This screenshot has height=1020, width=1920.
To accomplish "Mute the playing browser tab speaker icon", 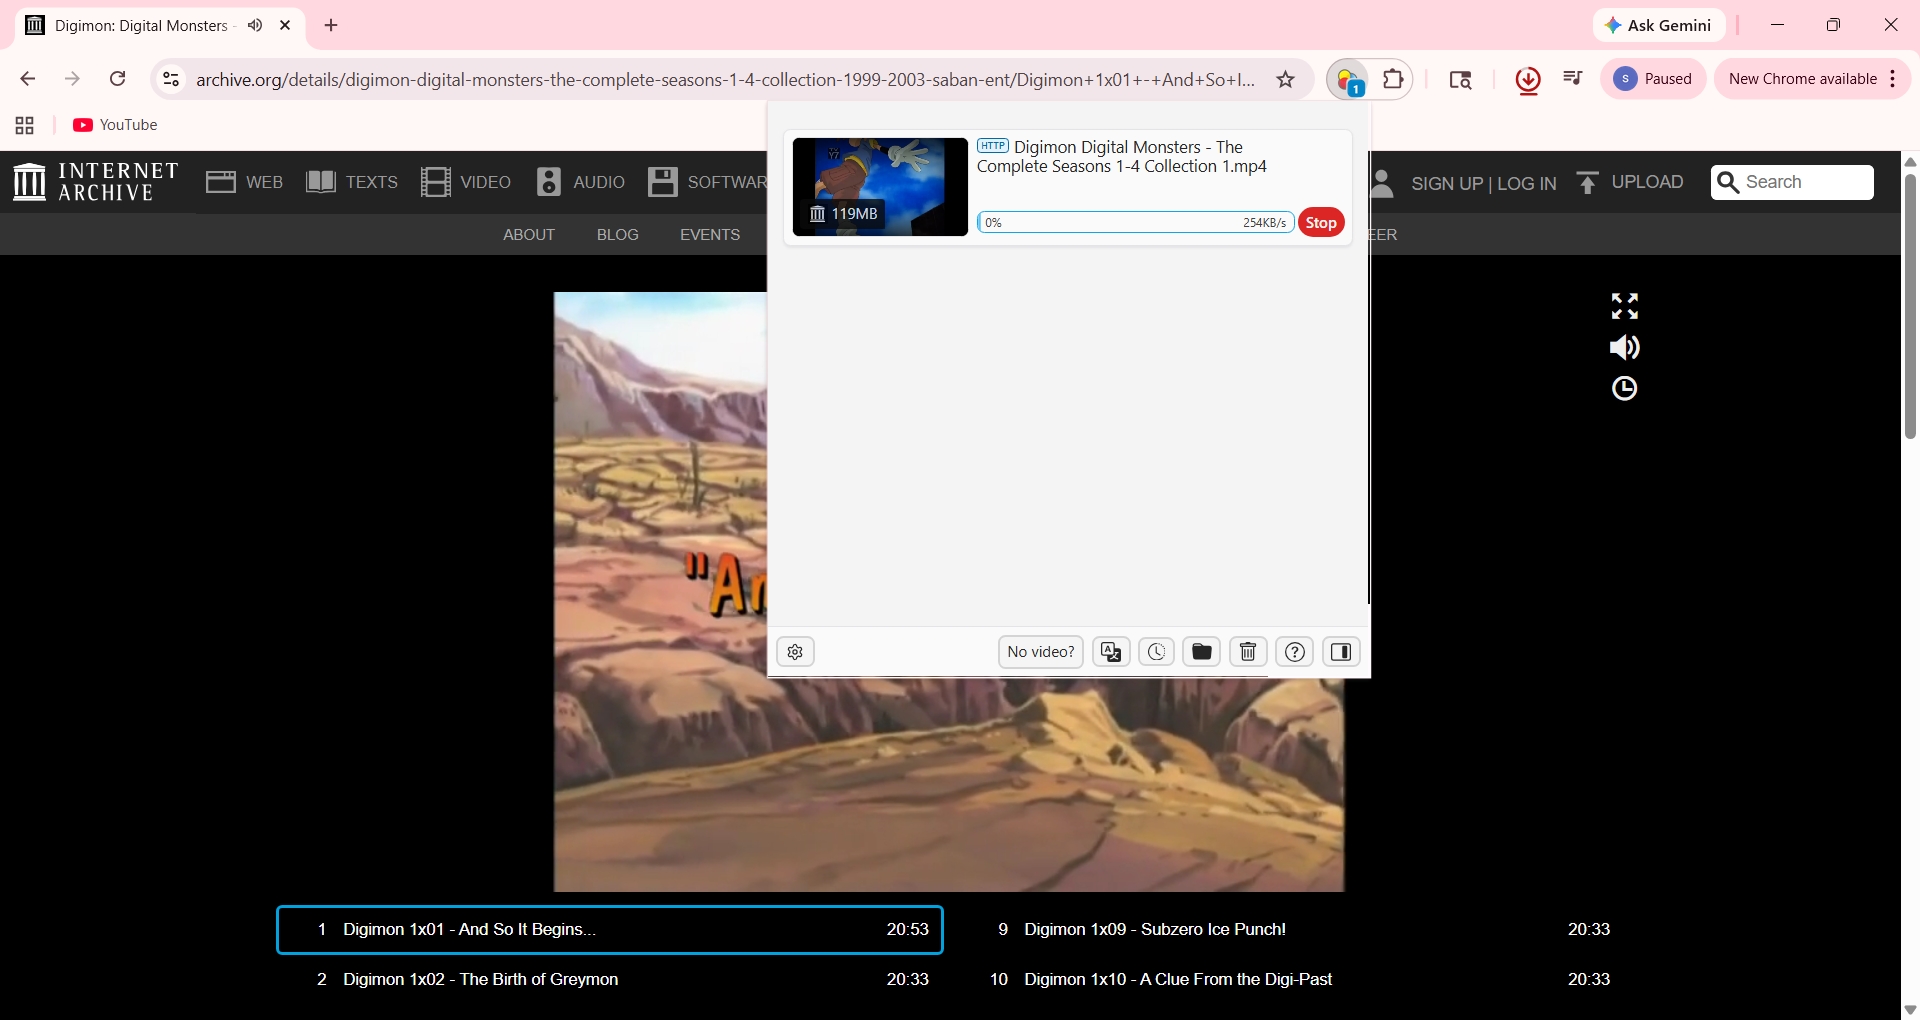I will click(x=255, y=25).
